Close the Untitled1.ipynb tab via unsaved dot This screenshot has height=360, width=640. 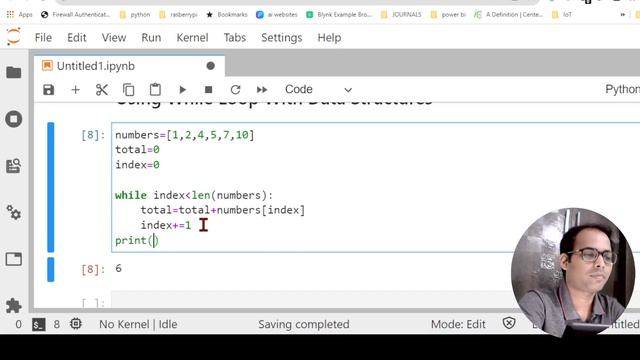[x=211, y=66]
